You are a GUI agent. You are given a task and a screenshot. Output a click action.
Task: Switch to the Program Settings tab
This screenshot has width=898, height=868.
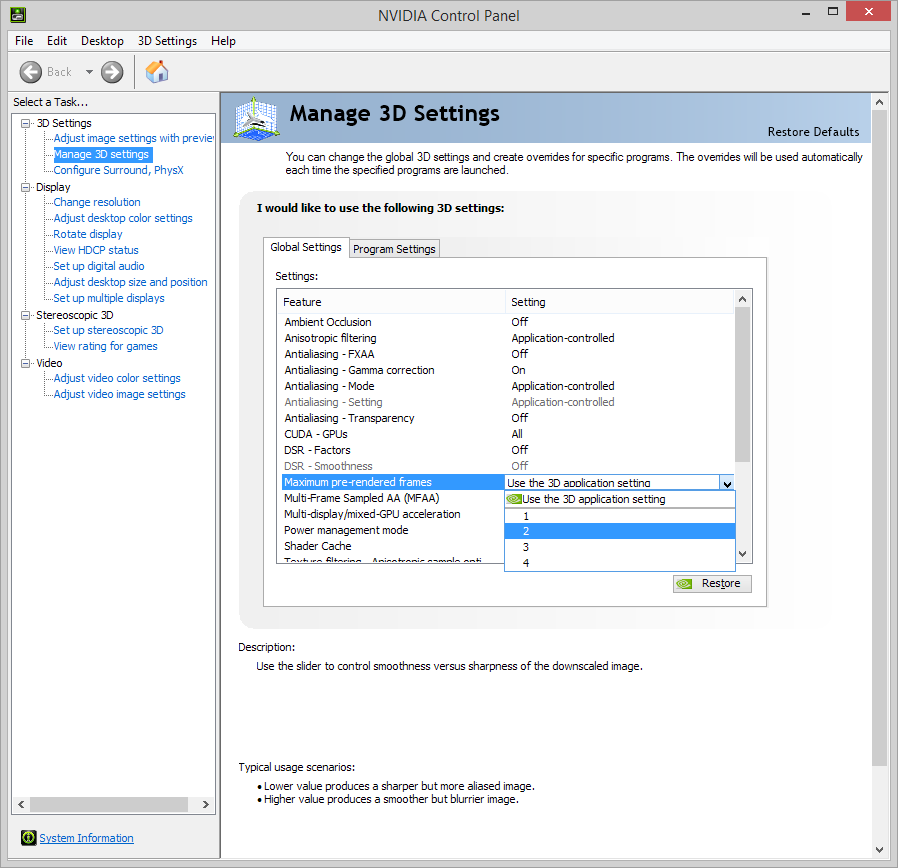pyautogui.click(x=394, y=249)
